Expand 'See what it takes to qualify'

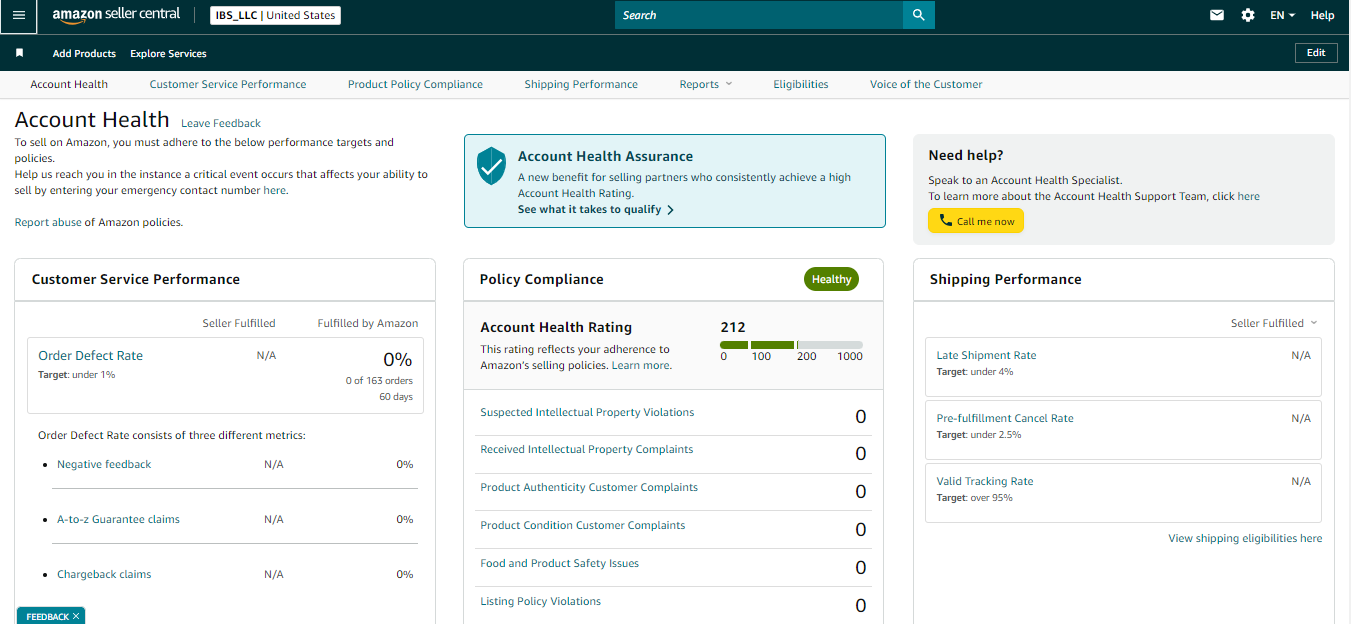click(596, 210)
